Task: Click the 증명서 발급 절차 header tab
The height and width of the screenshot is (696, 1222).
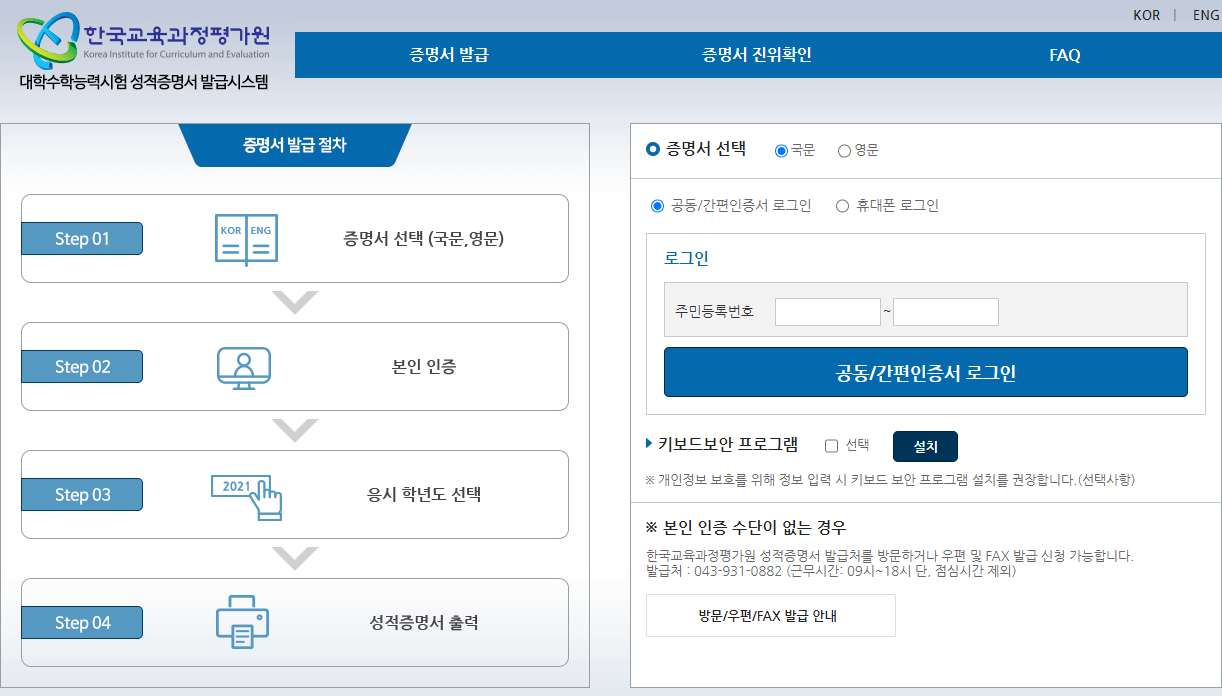Action: click(293, 145)
